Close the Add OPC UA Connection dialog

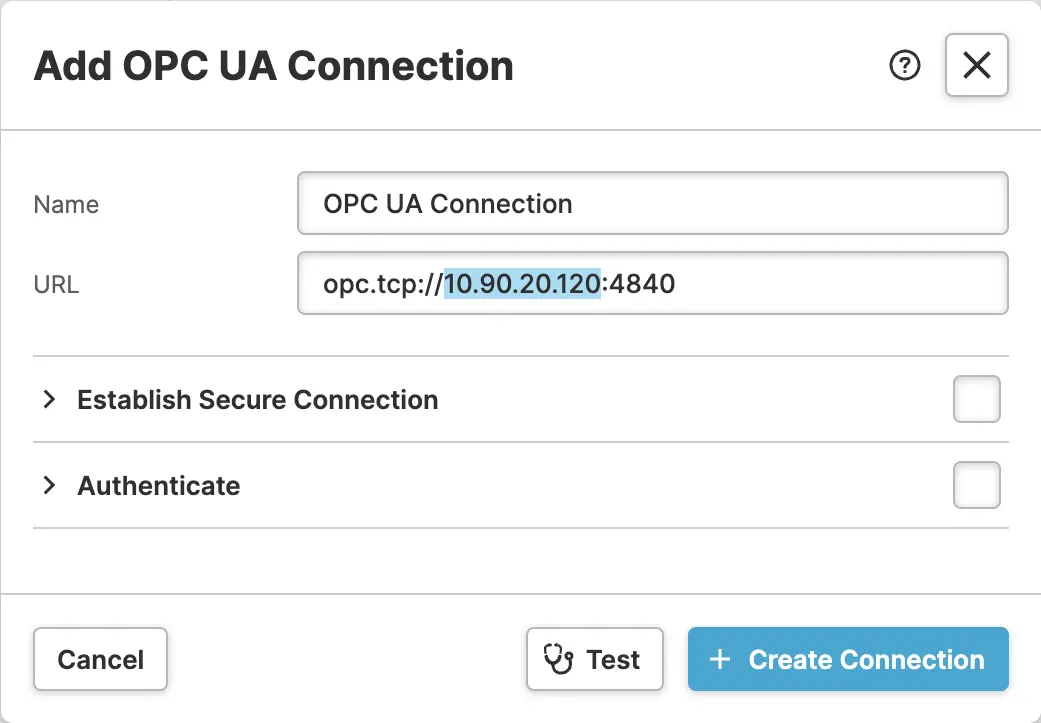pyautogui.click(x=976, y=66)
